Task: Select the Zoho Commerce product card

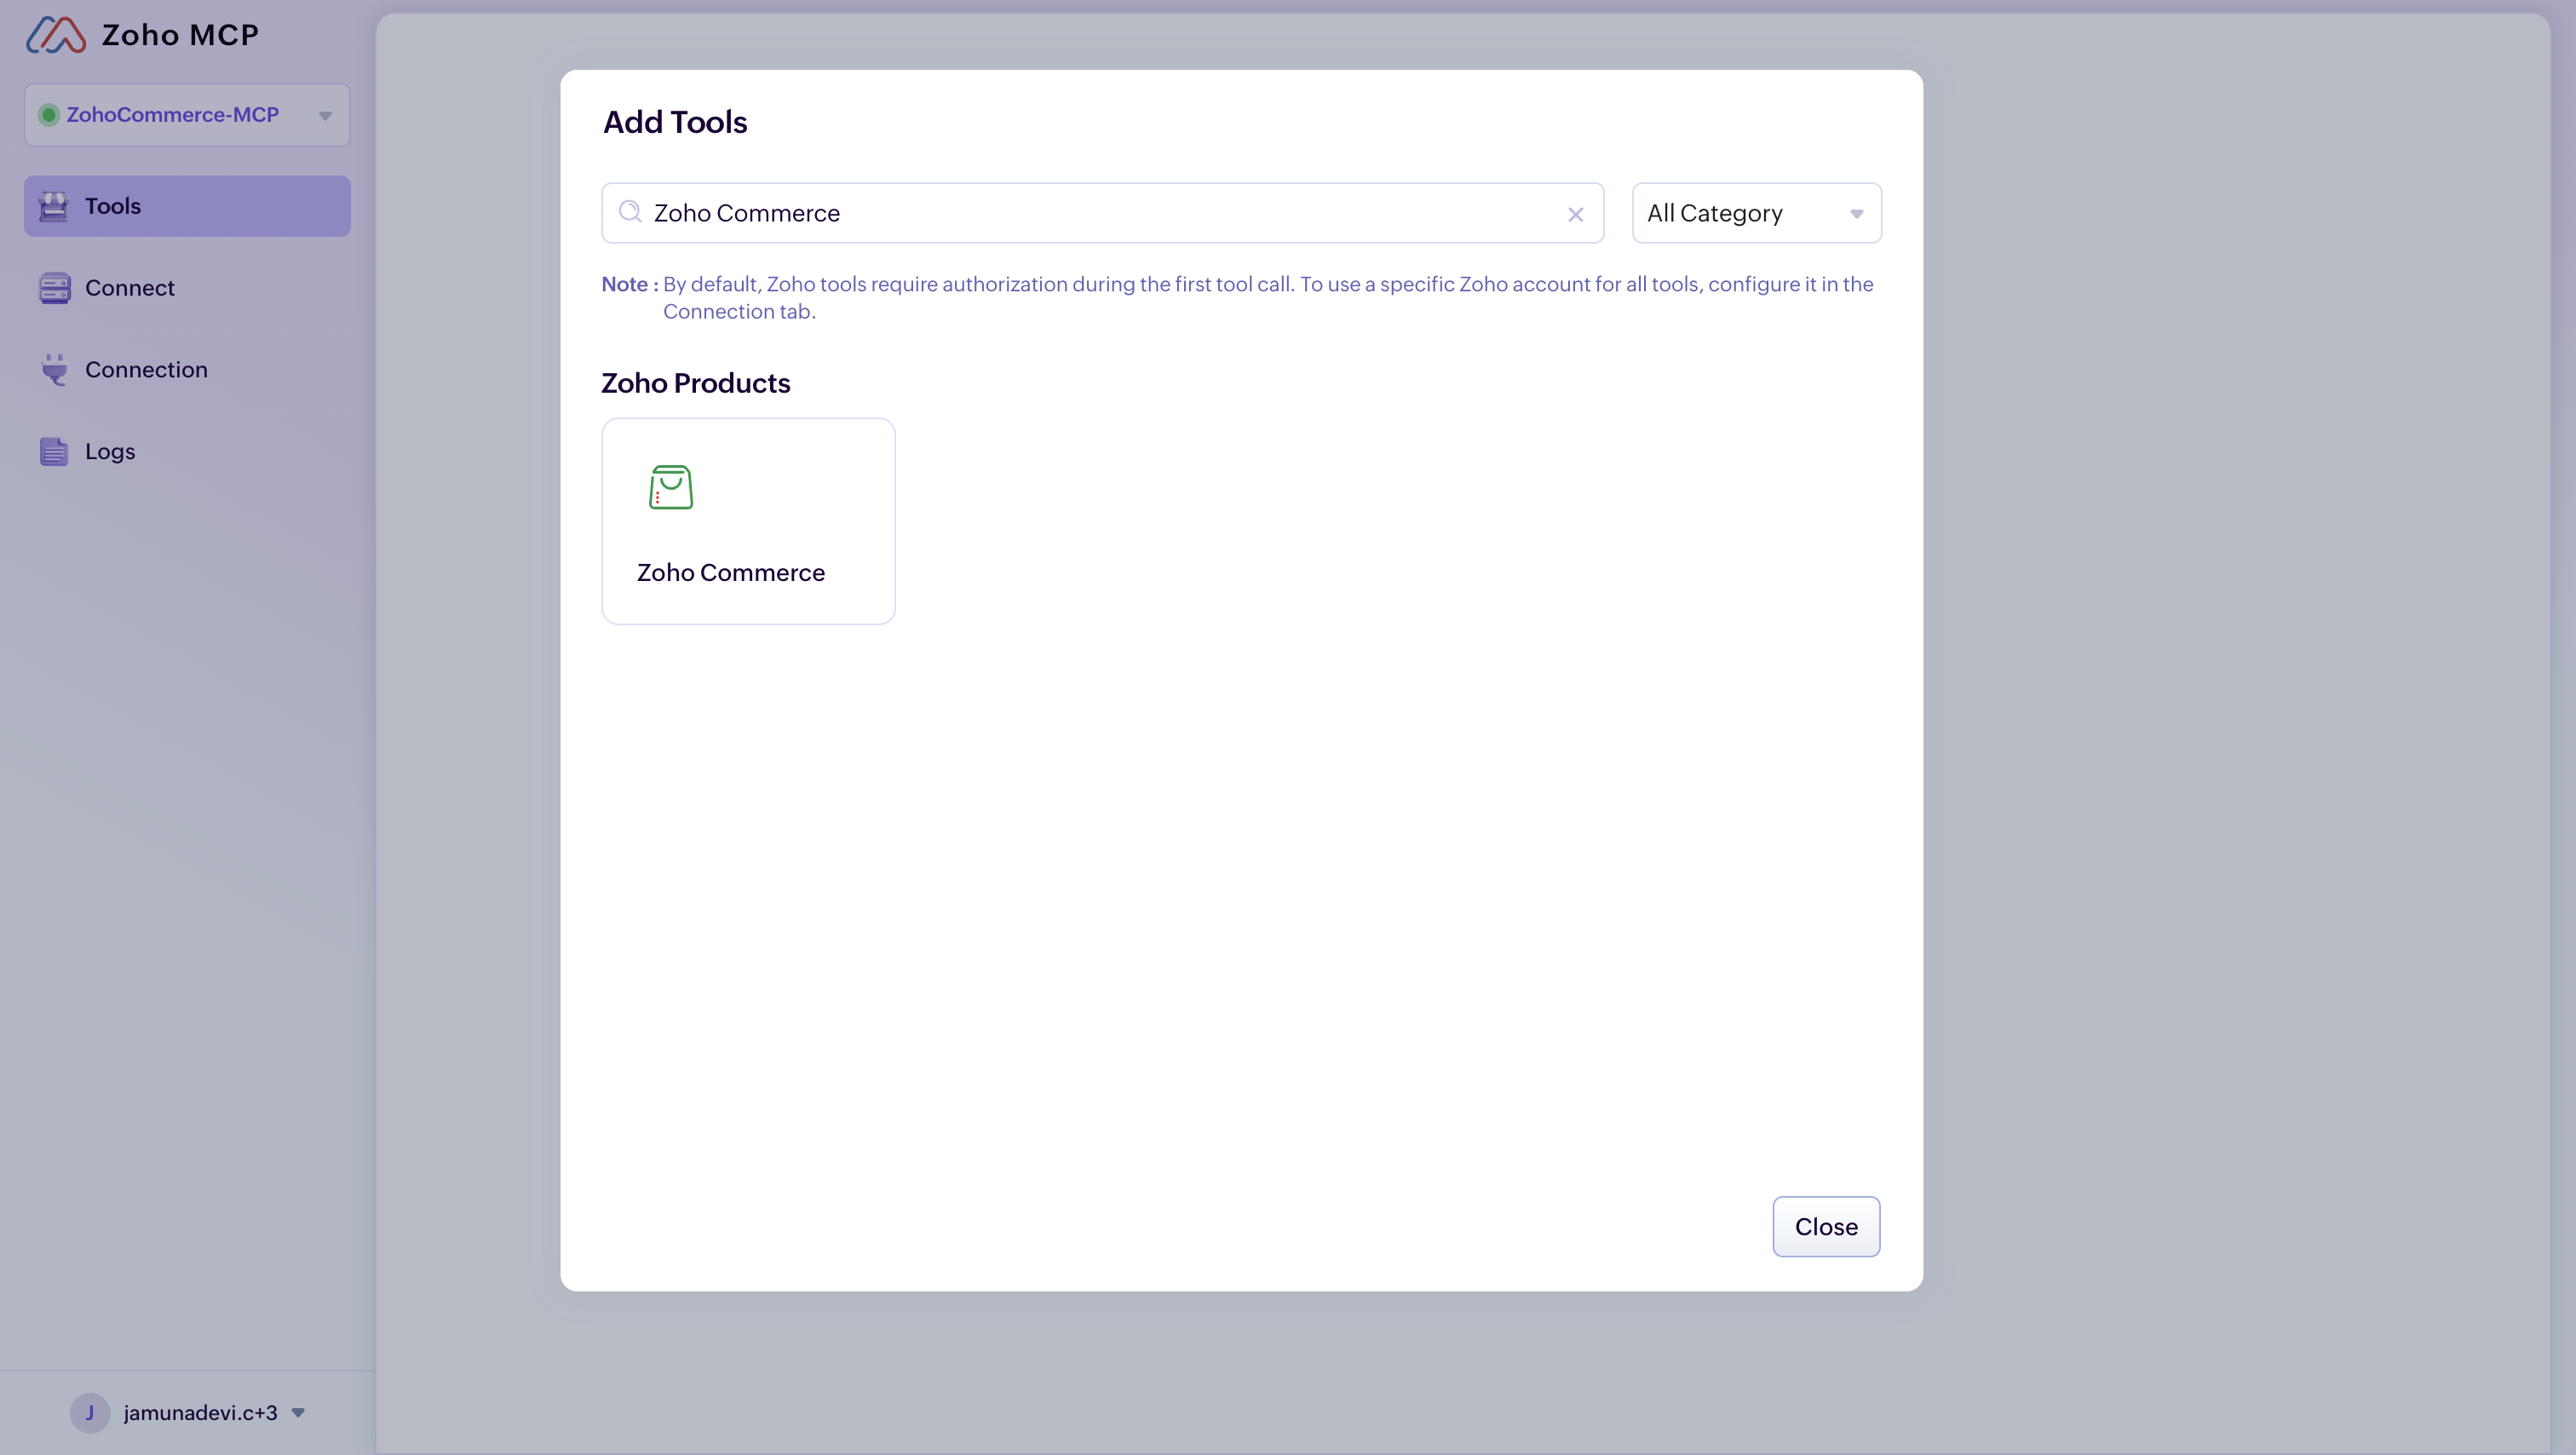Action: coord(748,520)
